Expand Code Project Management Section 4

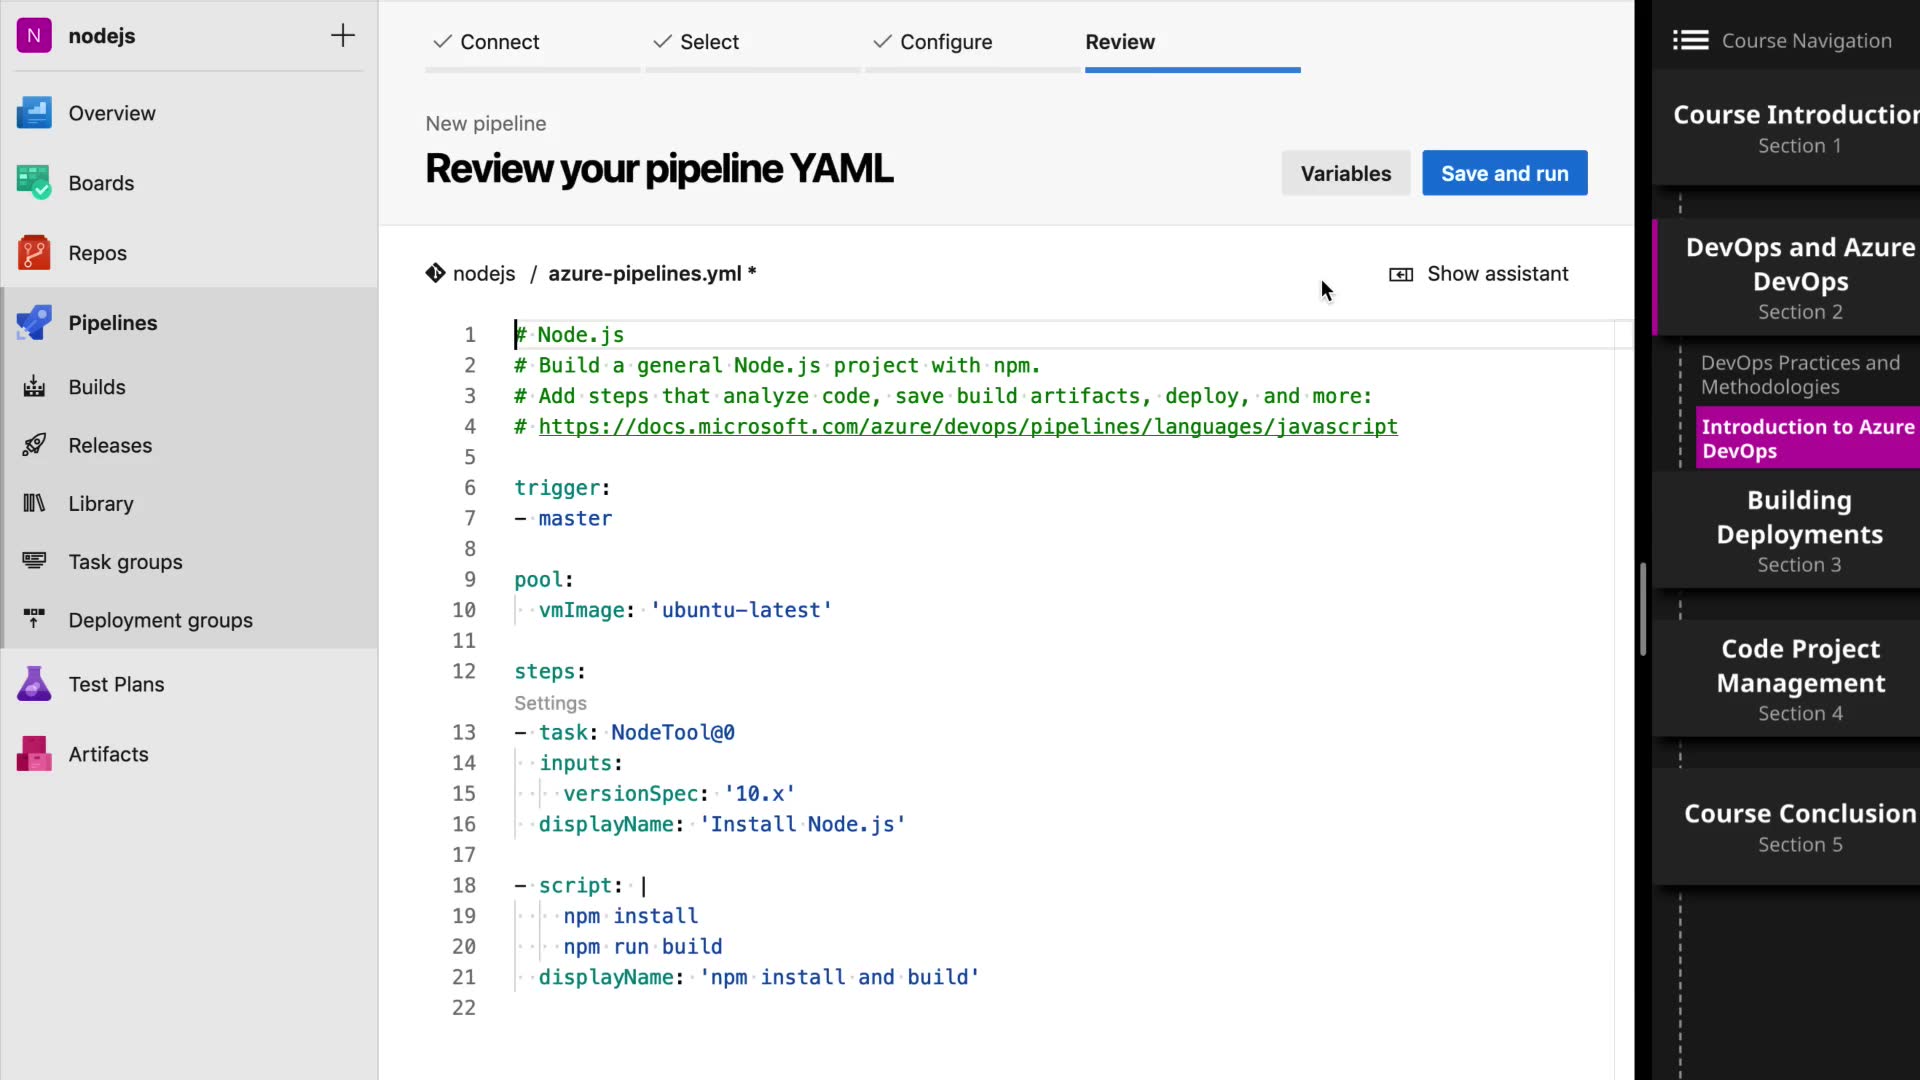tap(1799, 679)
